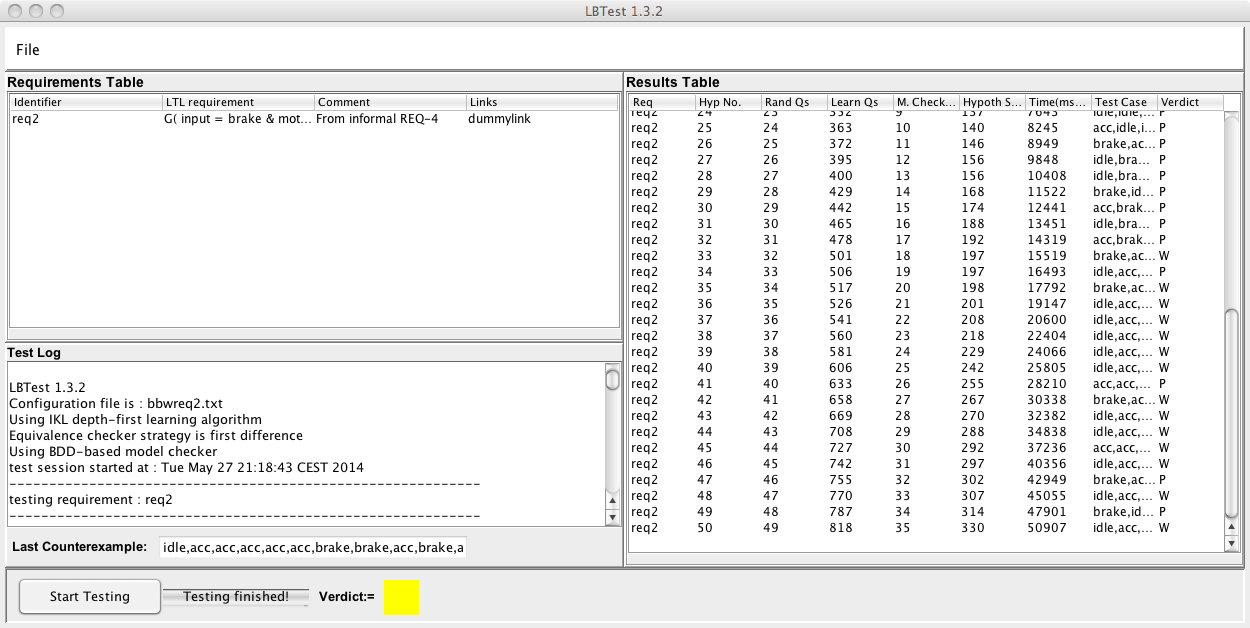Click the dummylink cell in Links column
This screenshot has width=1250, height=628.
(500, 119)
